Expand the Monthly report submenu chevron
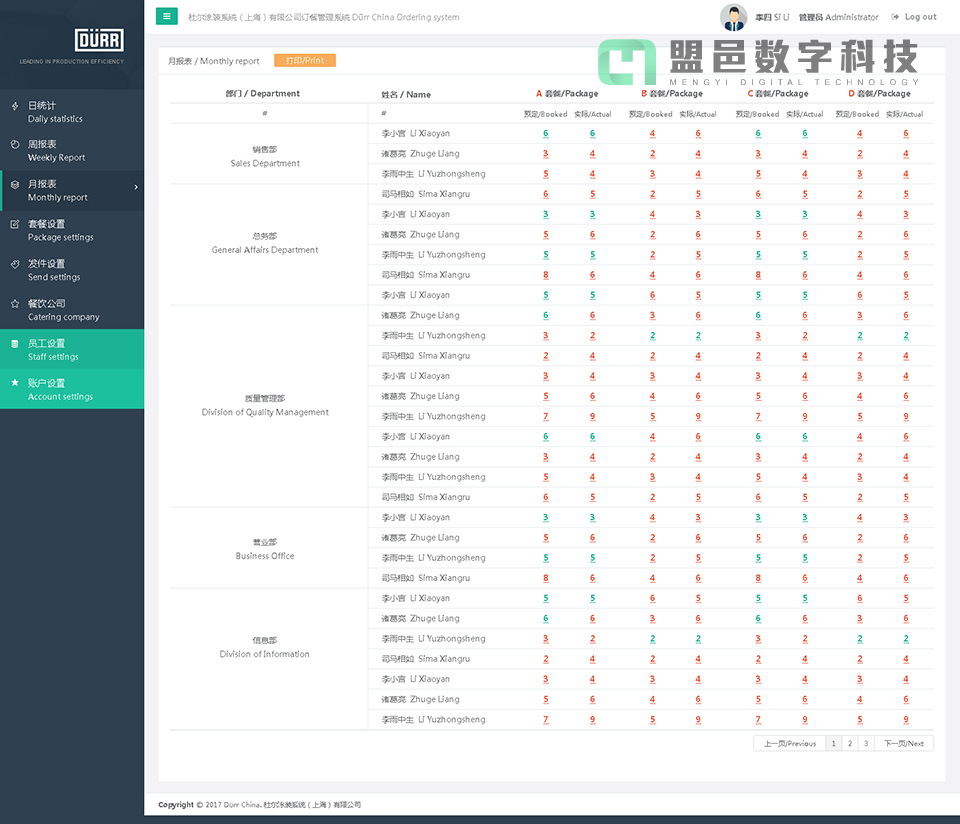960x824 pixels. 137,185
